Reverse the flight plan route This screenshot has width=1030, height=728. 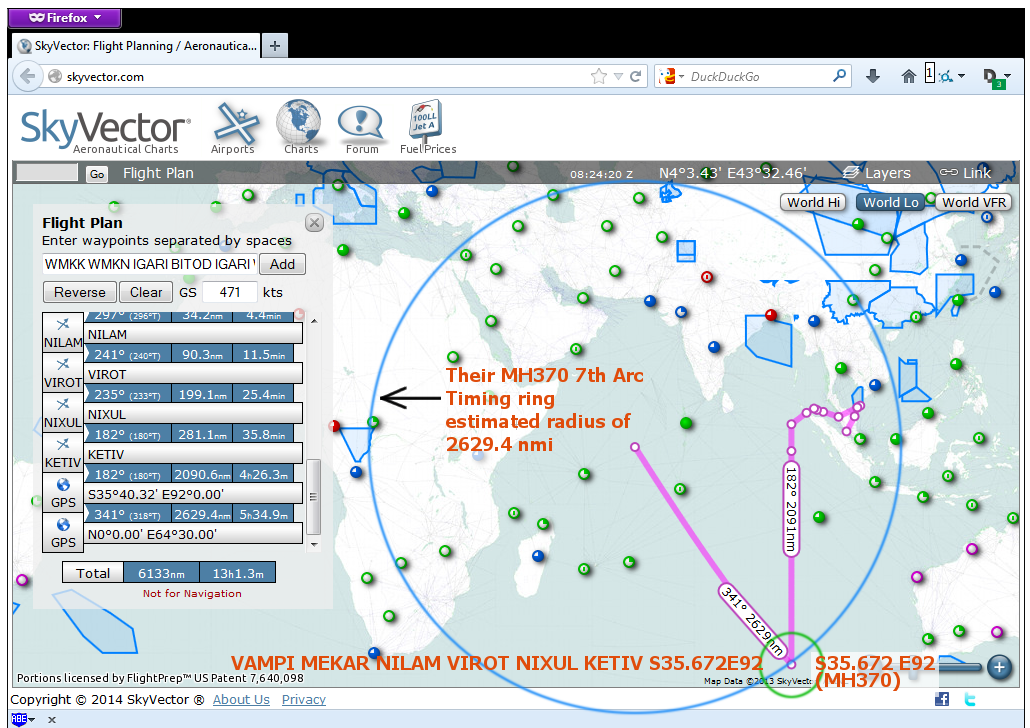79,292
